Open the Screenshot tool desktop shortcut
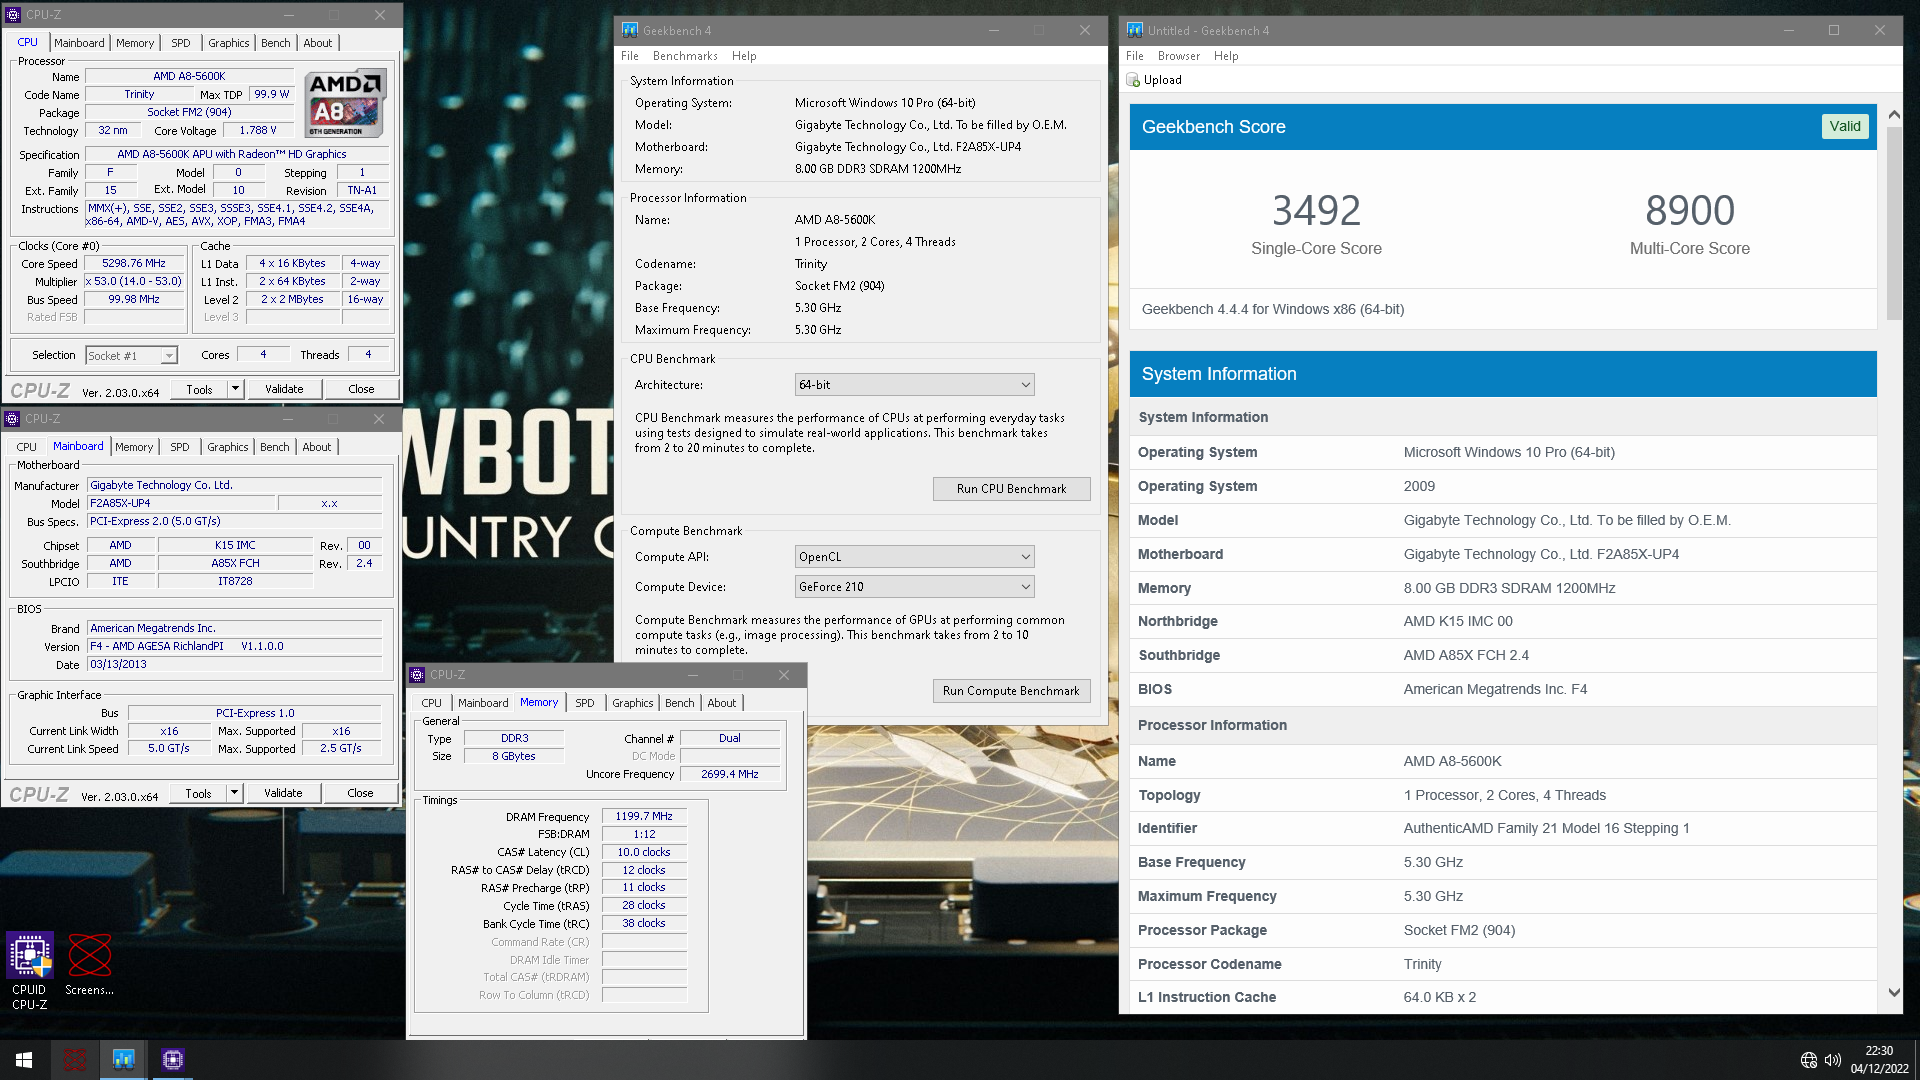The height and width of the screenshot is (1080, 1920). (x=90, y=964)
